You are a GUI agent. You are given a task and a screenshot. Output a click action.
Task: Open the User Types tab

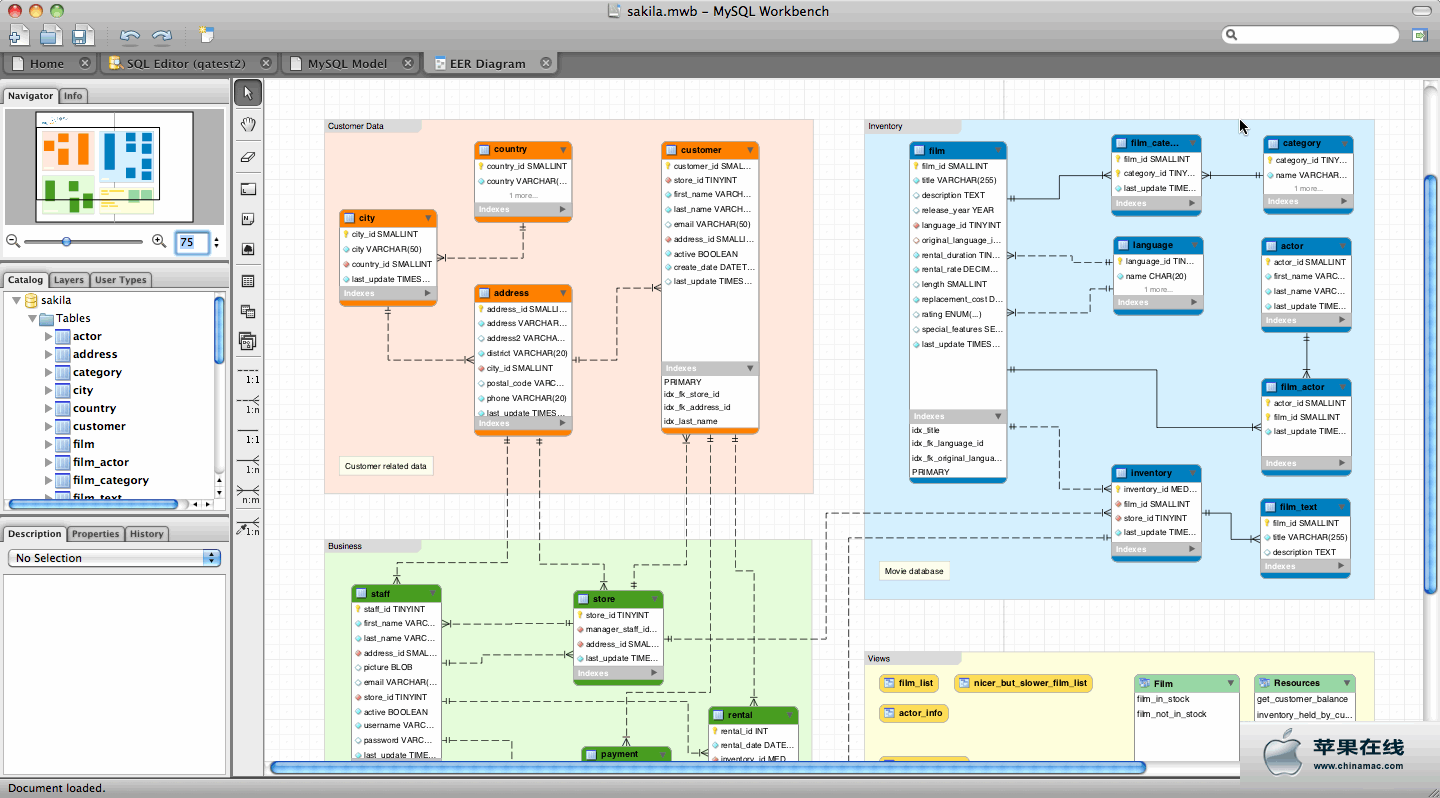tap(121, 280)
